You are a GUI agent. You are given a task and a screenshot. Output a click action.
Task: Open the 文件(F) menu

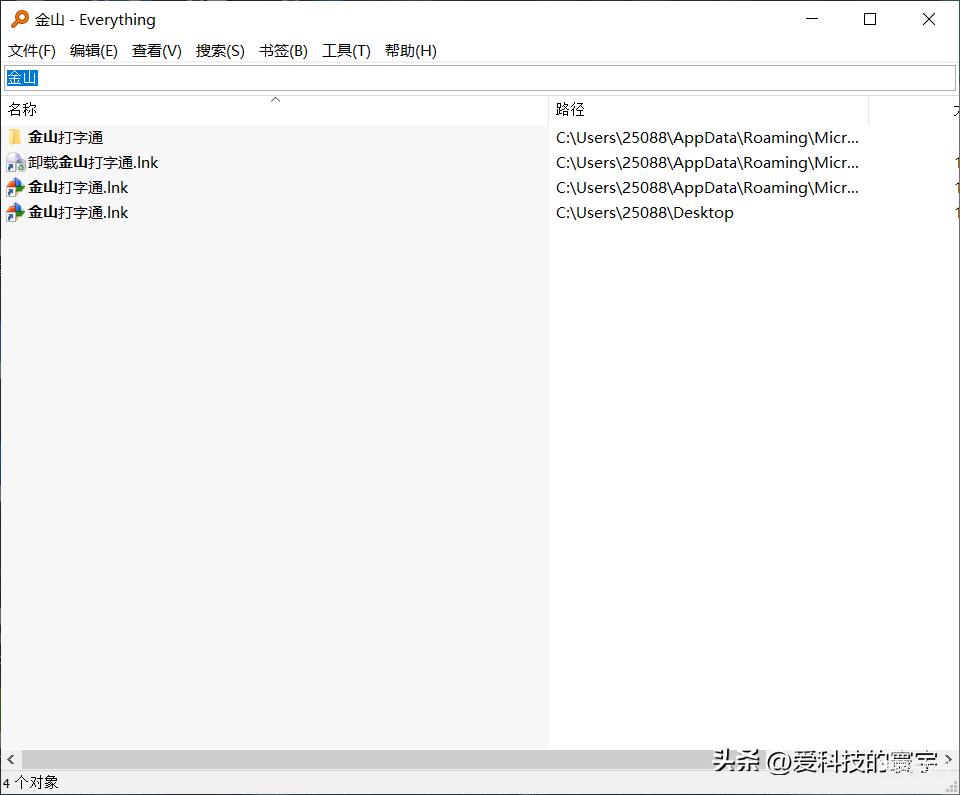click(x=32, y=51)
